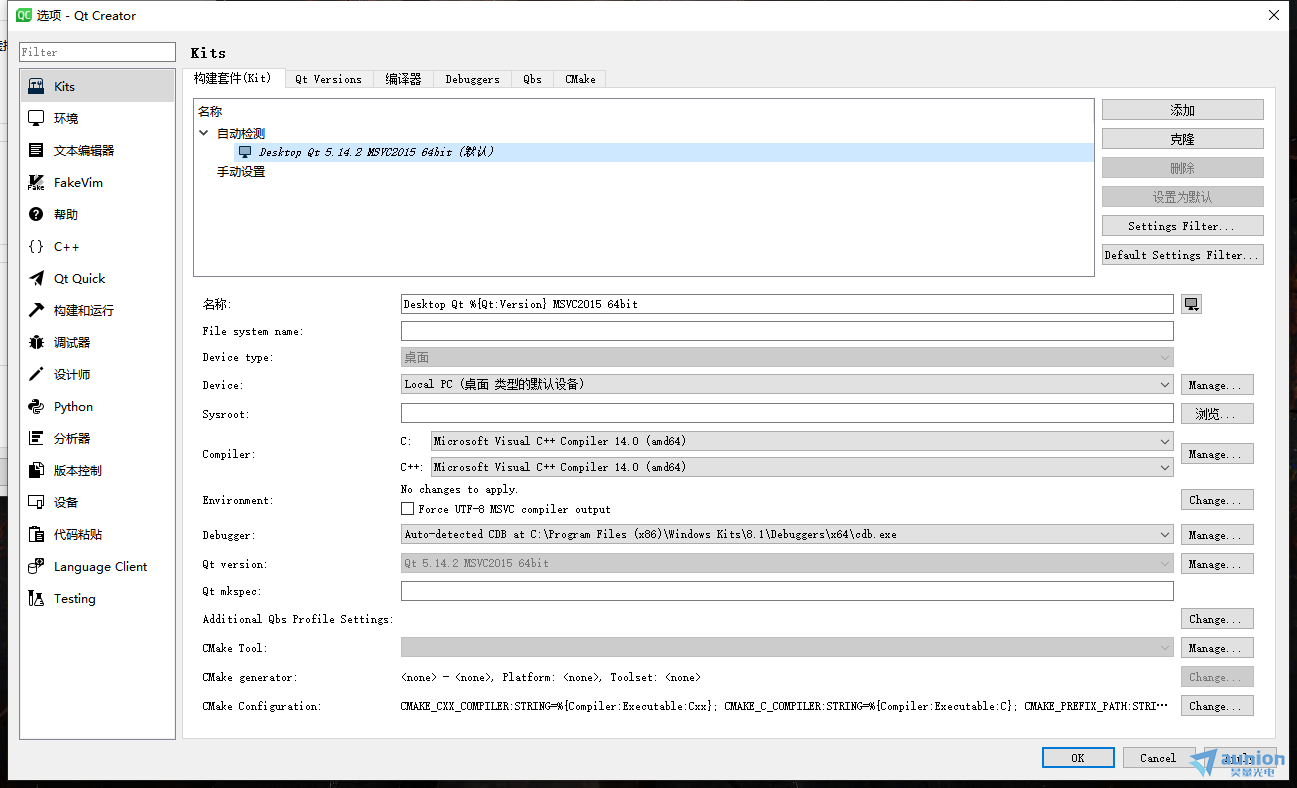This screenshot has width=1297, height=788.
Task: Click Manage... next to Device
Action: 1217,385
